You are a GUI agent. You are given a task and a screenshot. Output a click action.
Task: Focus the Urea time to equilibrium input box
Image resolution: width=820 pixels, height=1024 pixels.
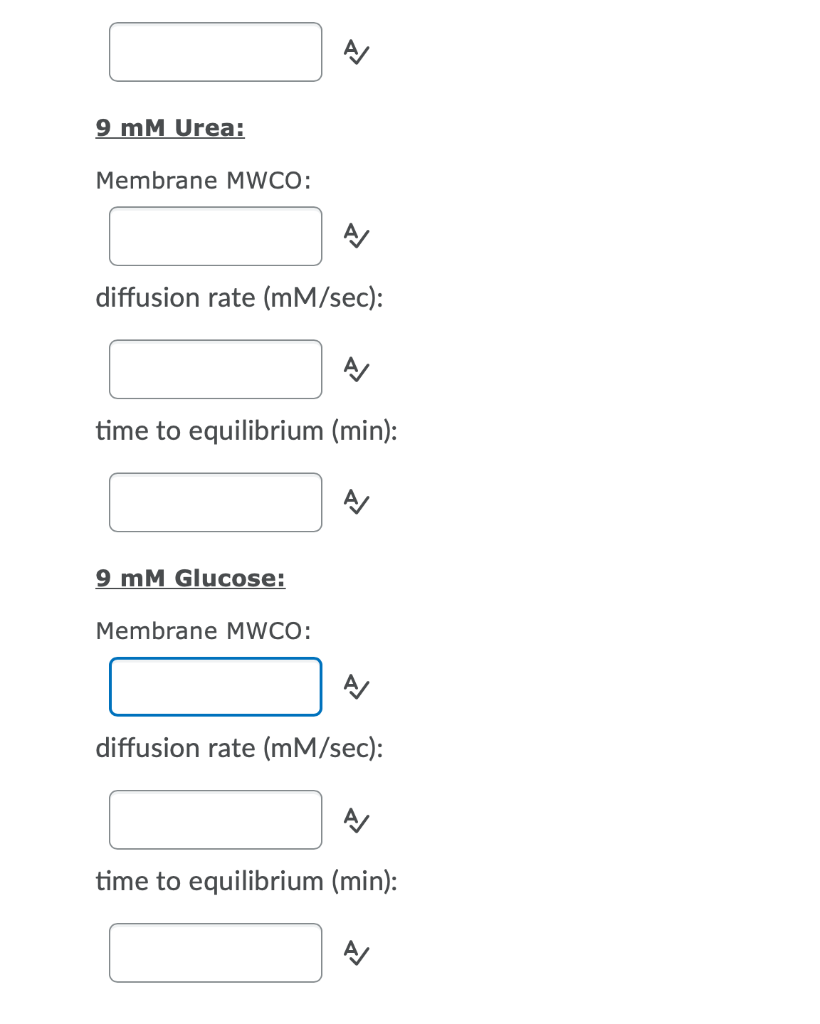coord(216,502)
